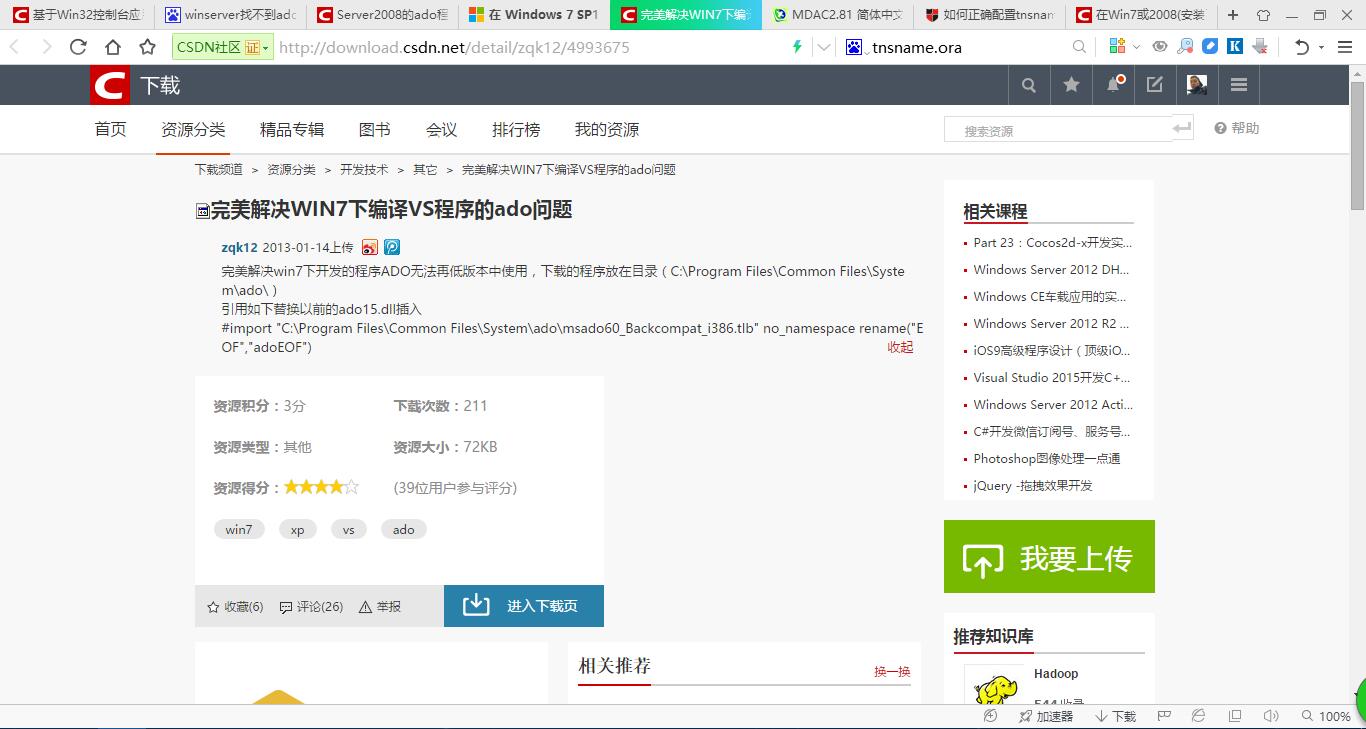1366x729 pixels.
Task: Click the blue K extension icon
Action: (x=1235, y=47)
